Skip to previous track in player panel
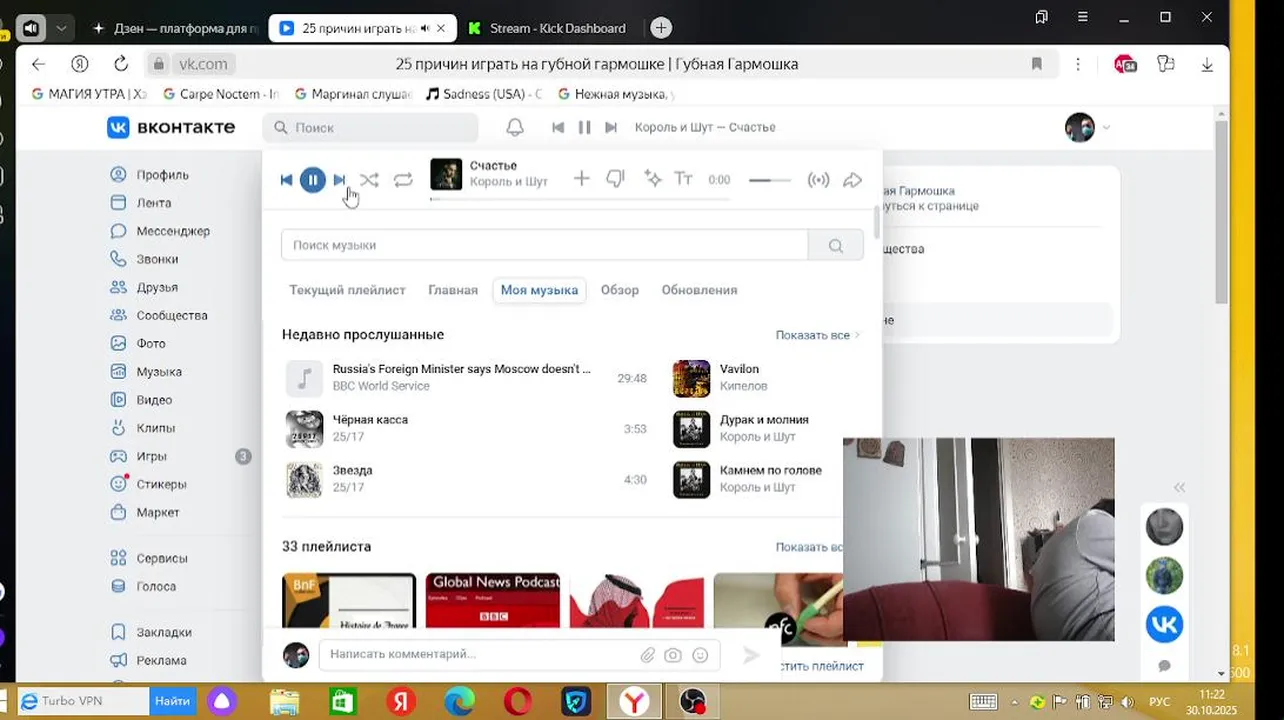 287,180
